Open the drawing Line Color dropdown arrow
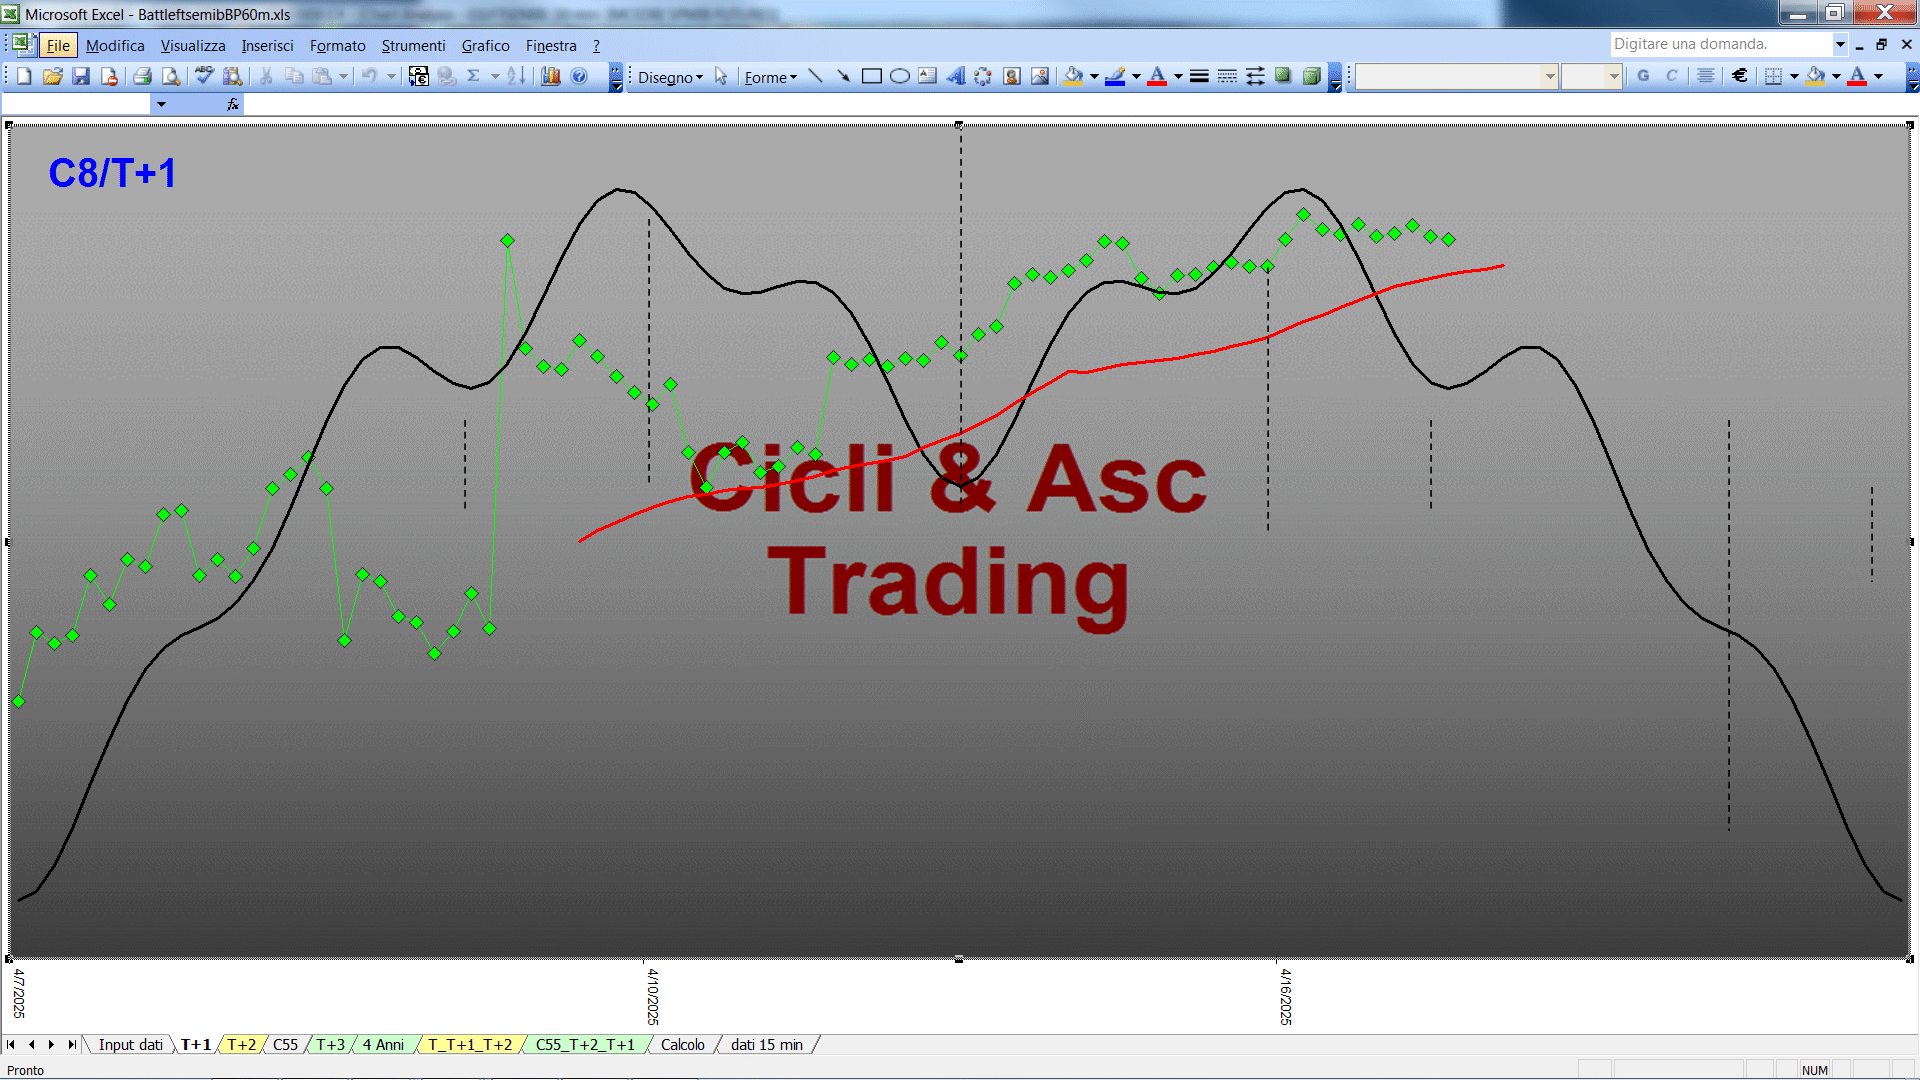 pyautogui.click(x=1136, y=76)
